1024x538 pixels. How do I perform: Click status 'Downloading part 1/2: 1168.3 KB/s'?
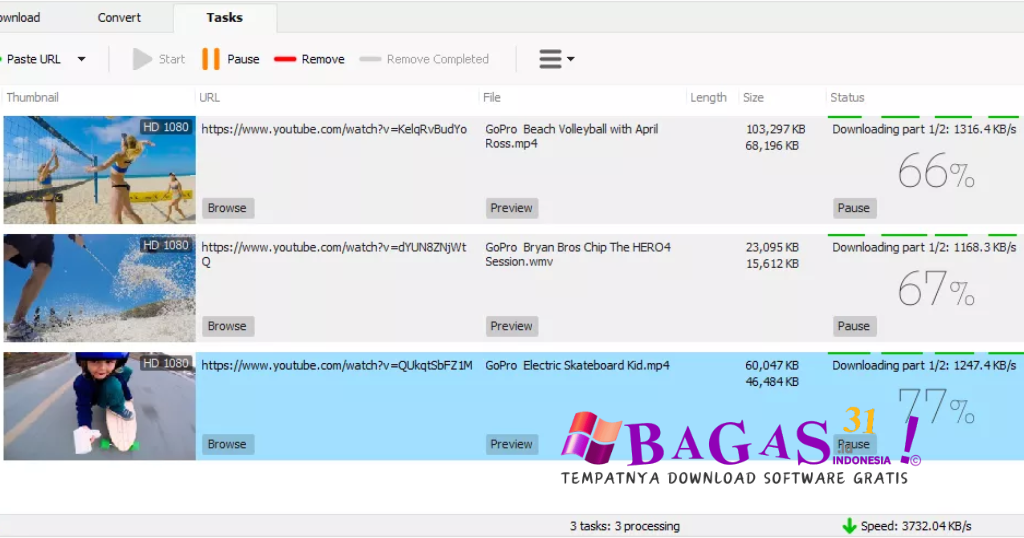point(924,247)
